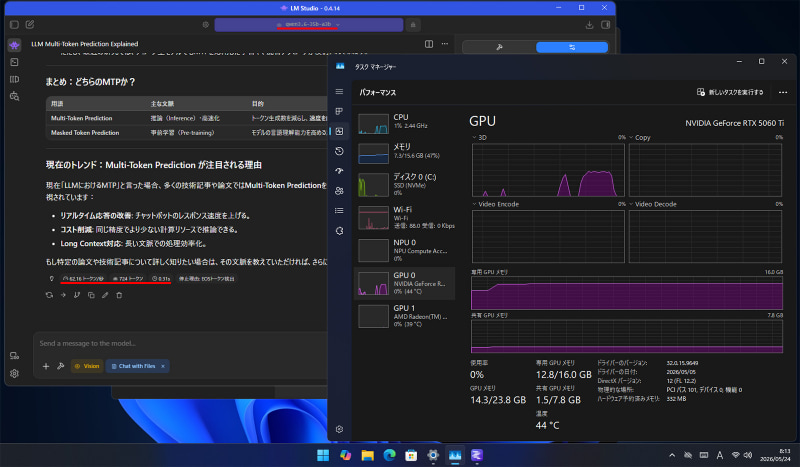Change the 3D graph engine dropdown
The image size is (800, 467).
coord(478,137)
